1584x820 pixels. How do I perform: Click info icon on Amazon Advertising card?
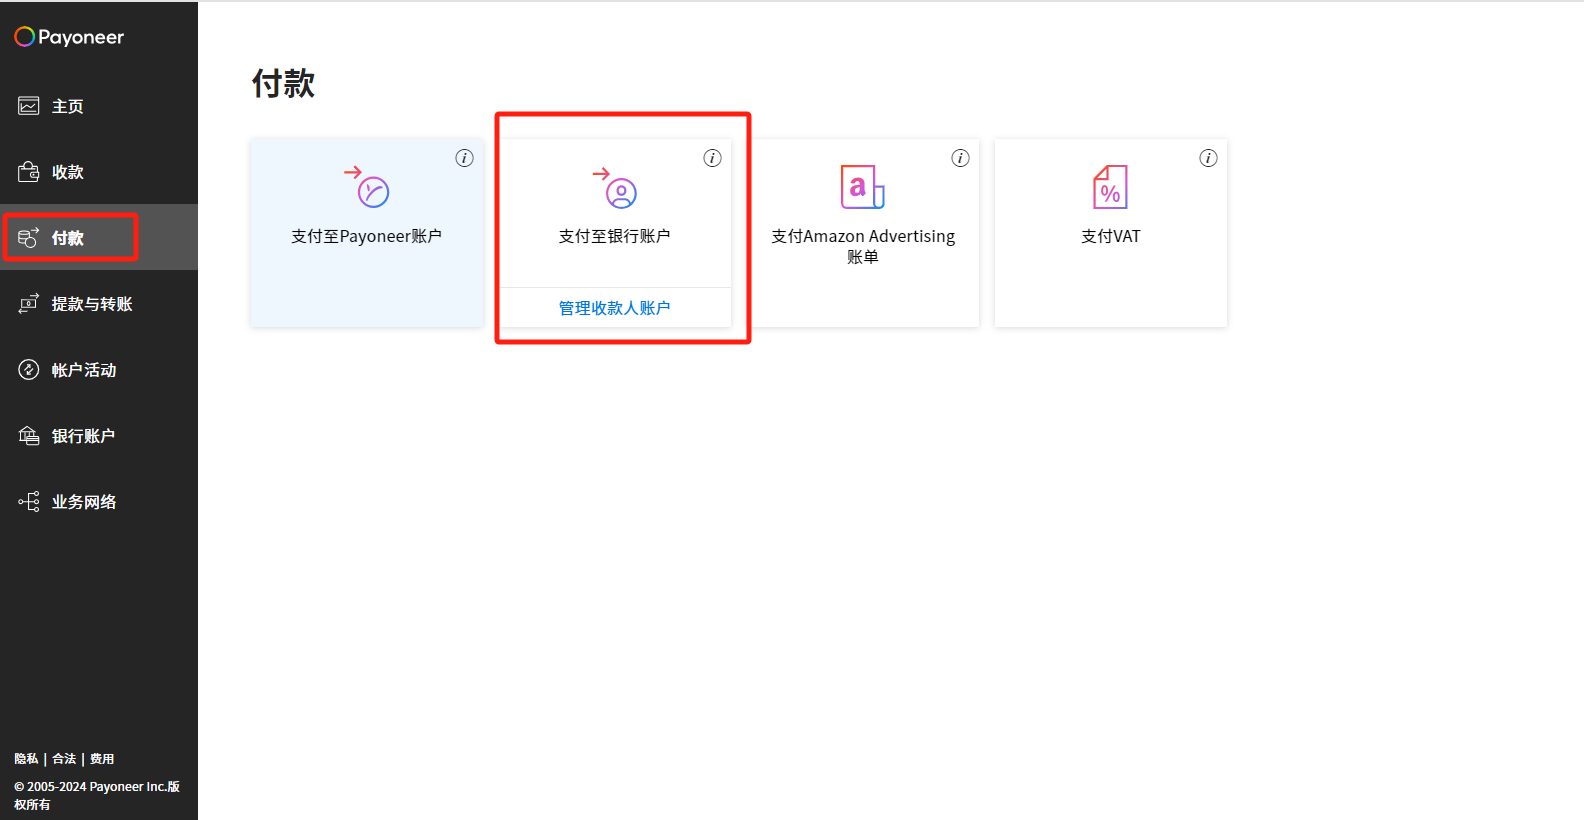pos(960,158)
